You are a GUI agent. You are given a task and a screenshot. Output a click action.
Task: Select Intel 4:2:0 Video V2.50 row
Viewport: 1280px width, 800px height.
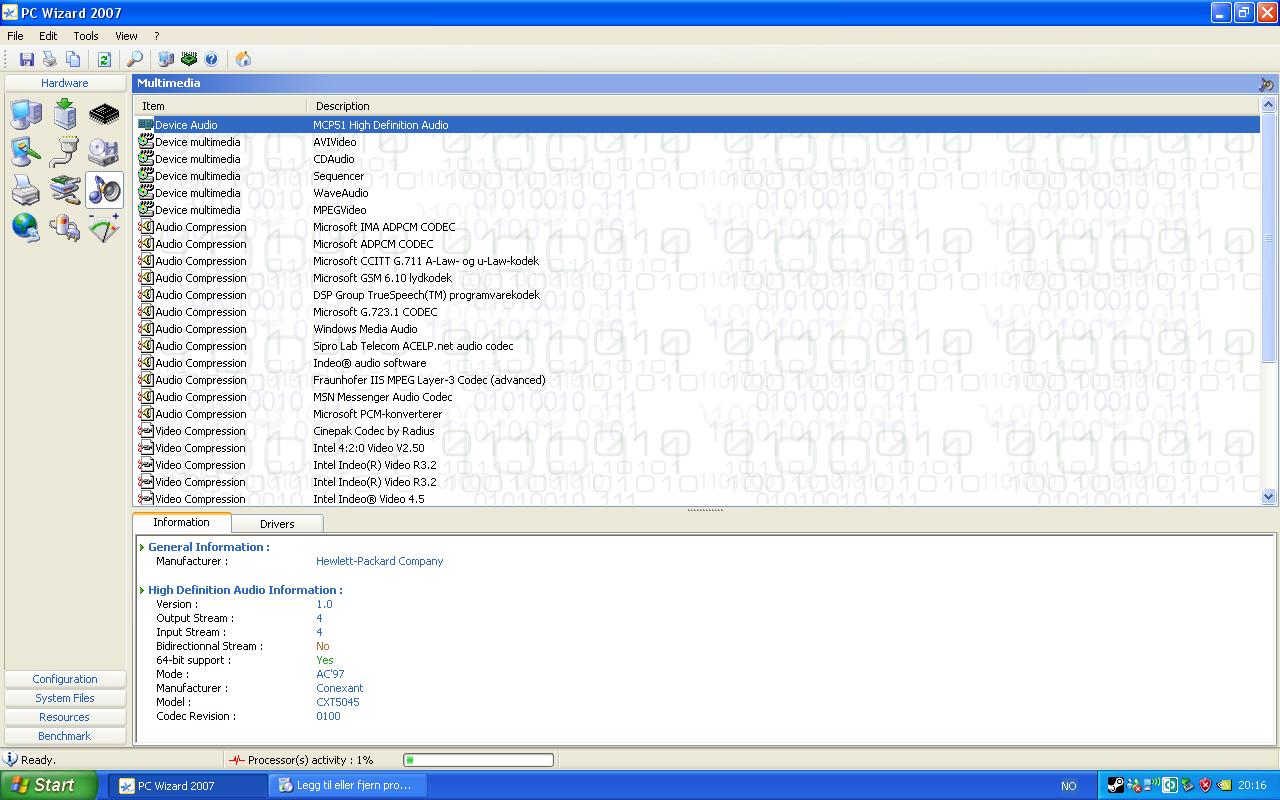697,448
